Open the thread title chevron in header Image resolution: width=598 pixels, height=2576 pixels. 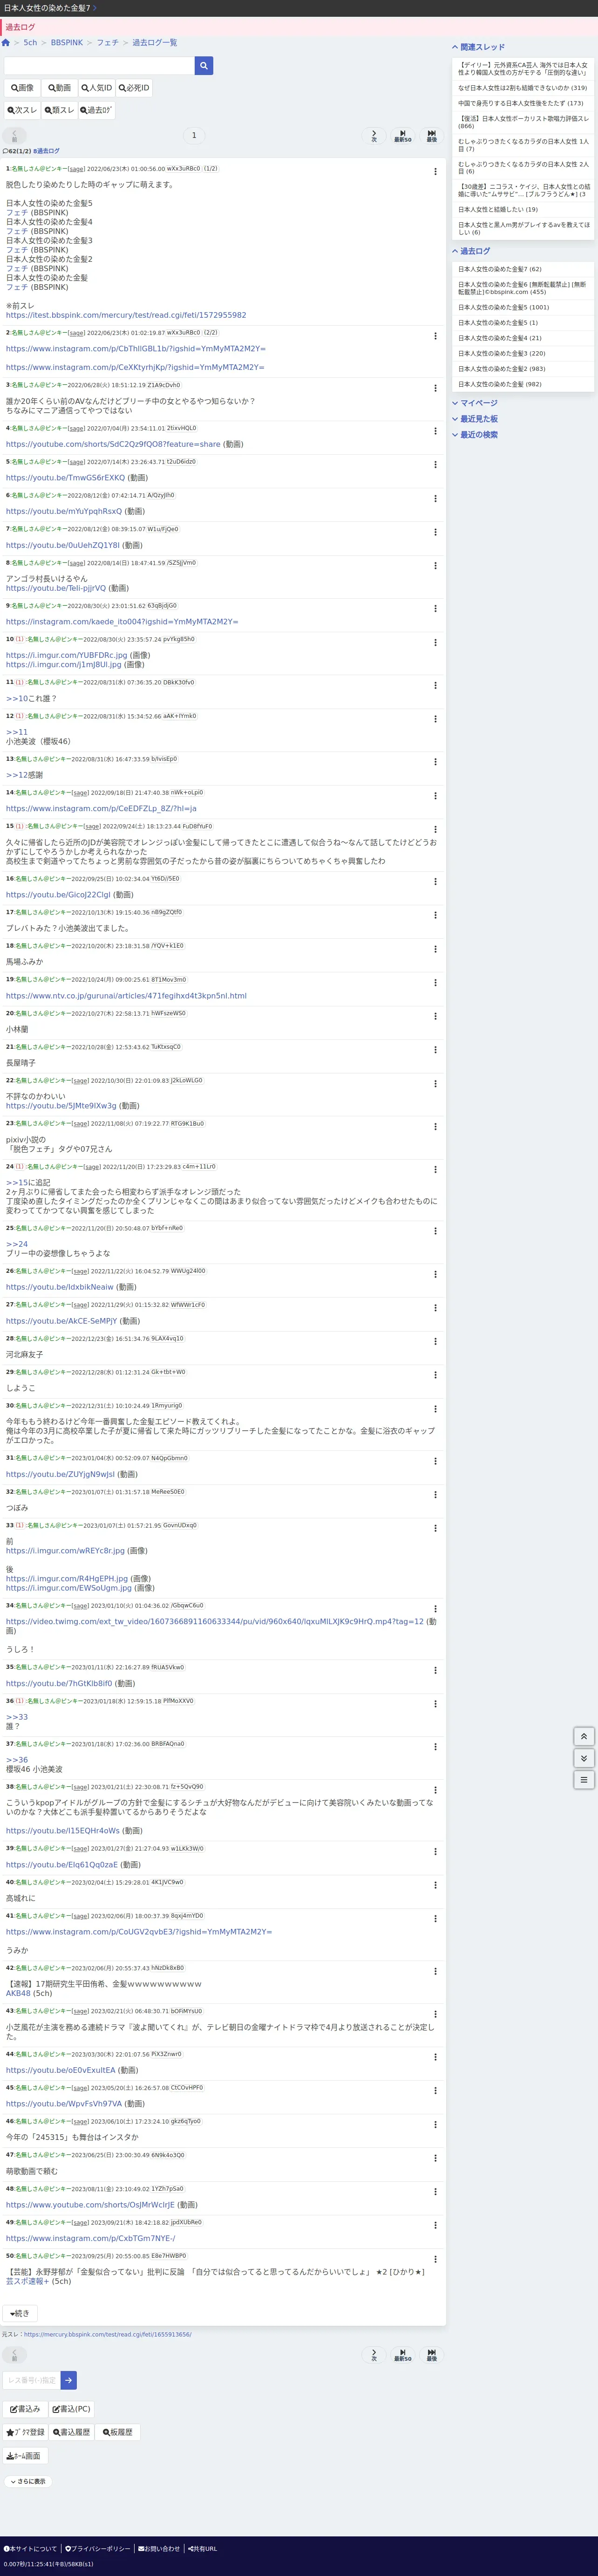94,8
